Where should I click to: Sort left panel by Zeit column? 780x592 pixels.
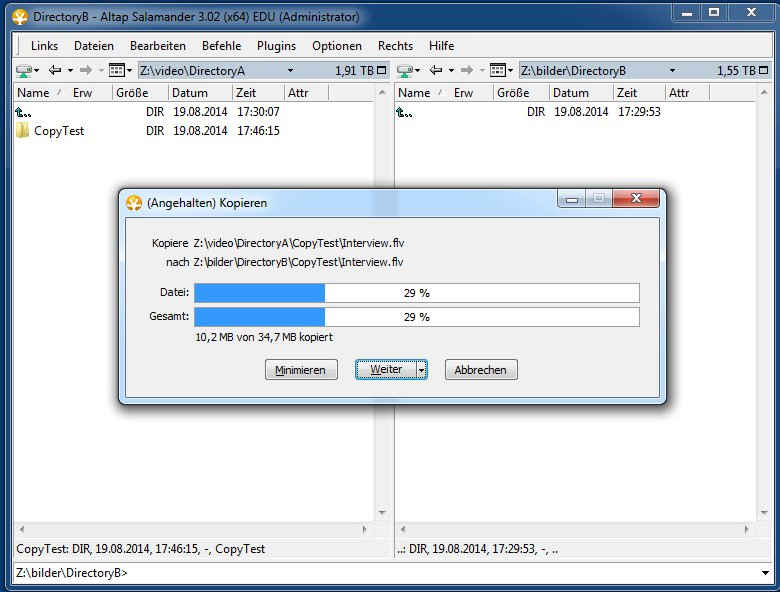tap(258, 93)
